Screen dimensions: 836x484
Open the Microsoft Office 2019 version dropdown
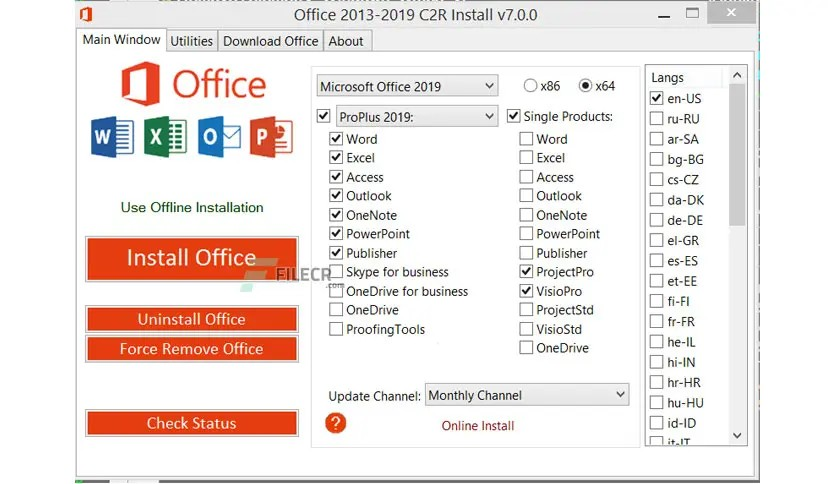[x=407, y=86]
